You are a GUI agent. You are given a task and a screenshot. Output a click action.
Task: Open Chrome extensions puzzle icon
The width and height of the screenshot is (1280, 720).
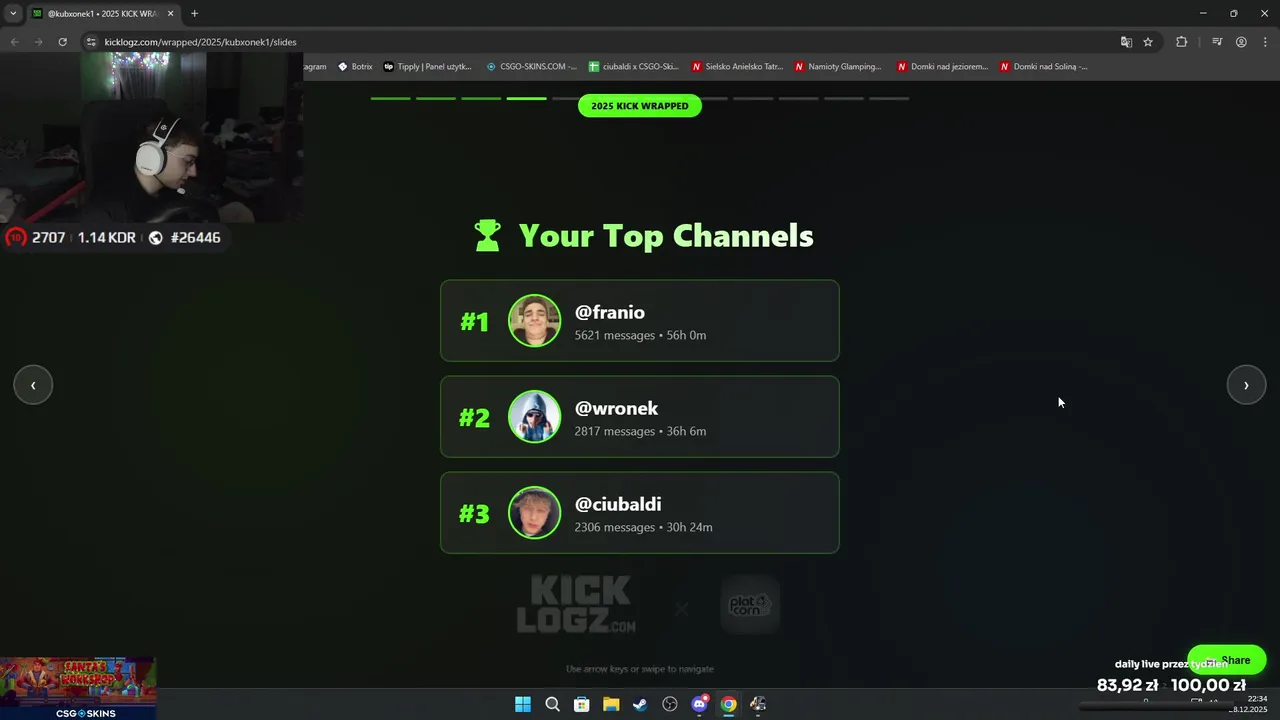tap(1181, 42)
